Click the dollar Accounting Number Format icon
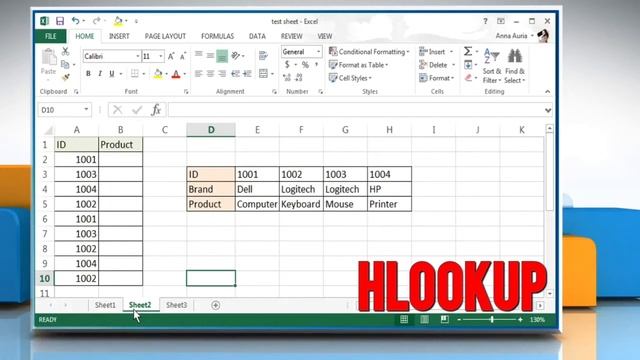Viewport: 640px width, 360px height. [287, 64]
